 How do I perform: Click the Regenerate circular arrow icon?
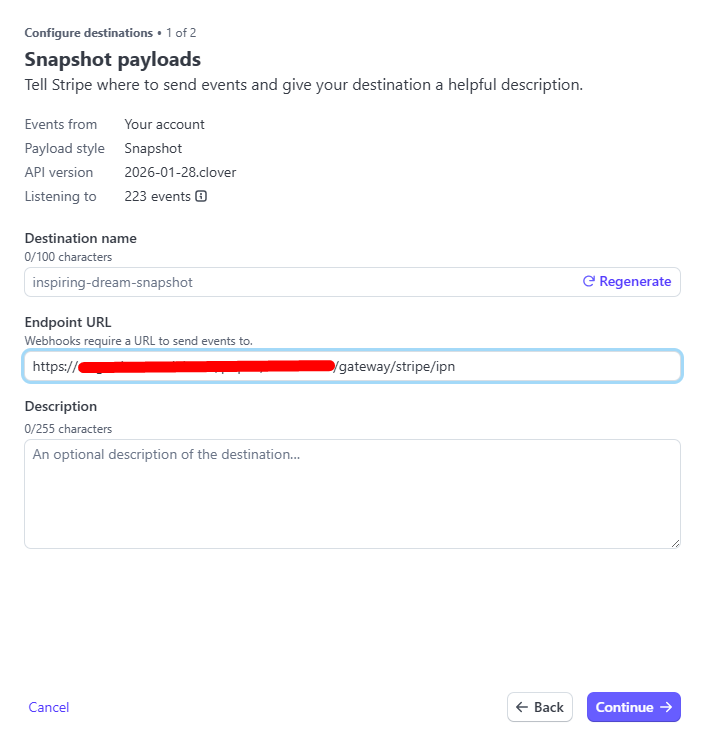589,282
